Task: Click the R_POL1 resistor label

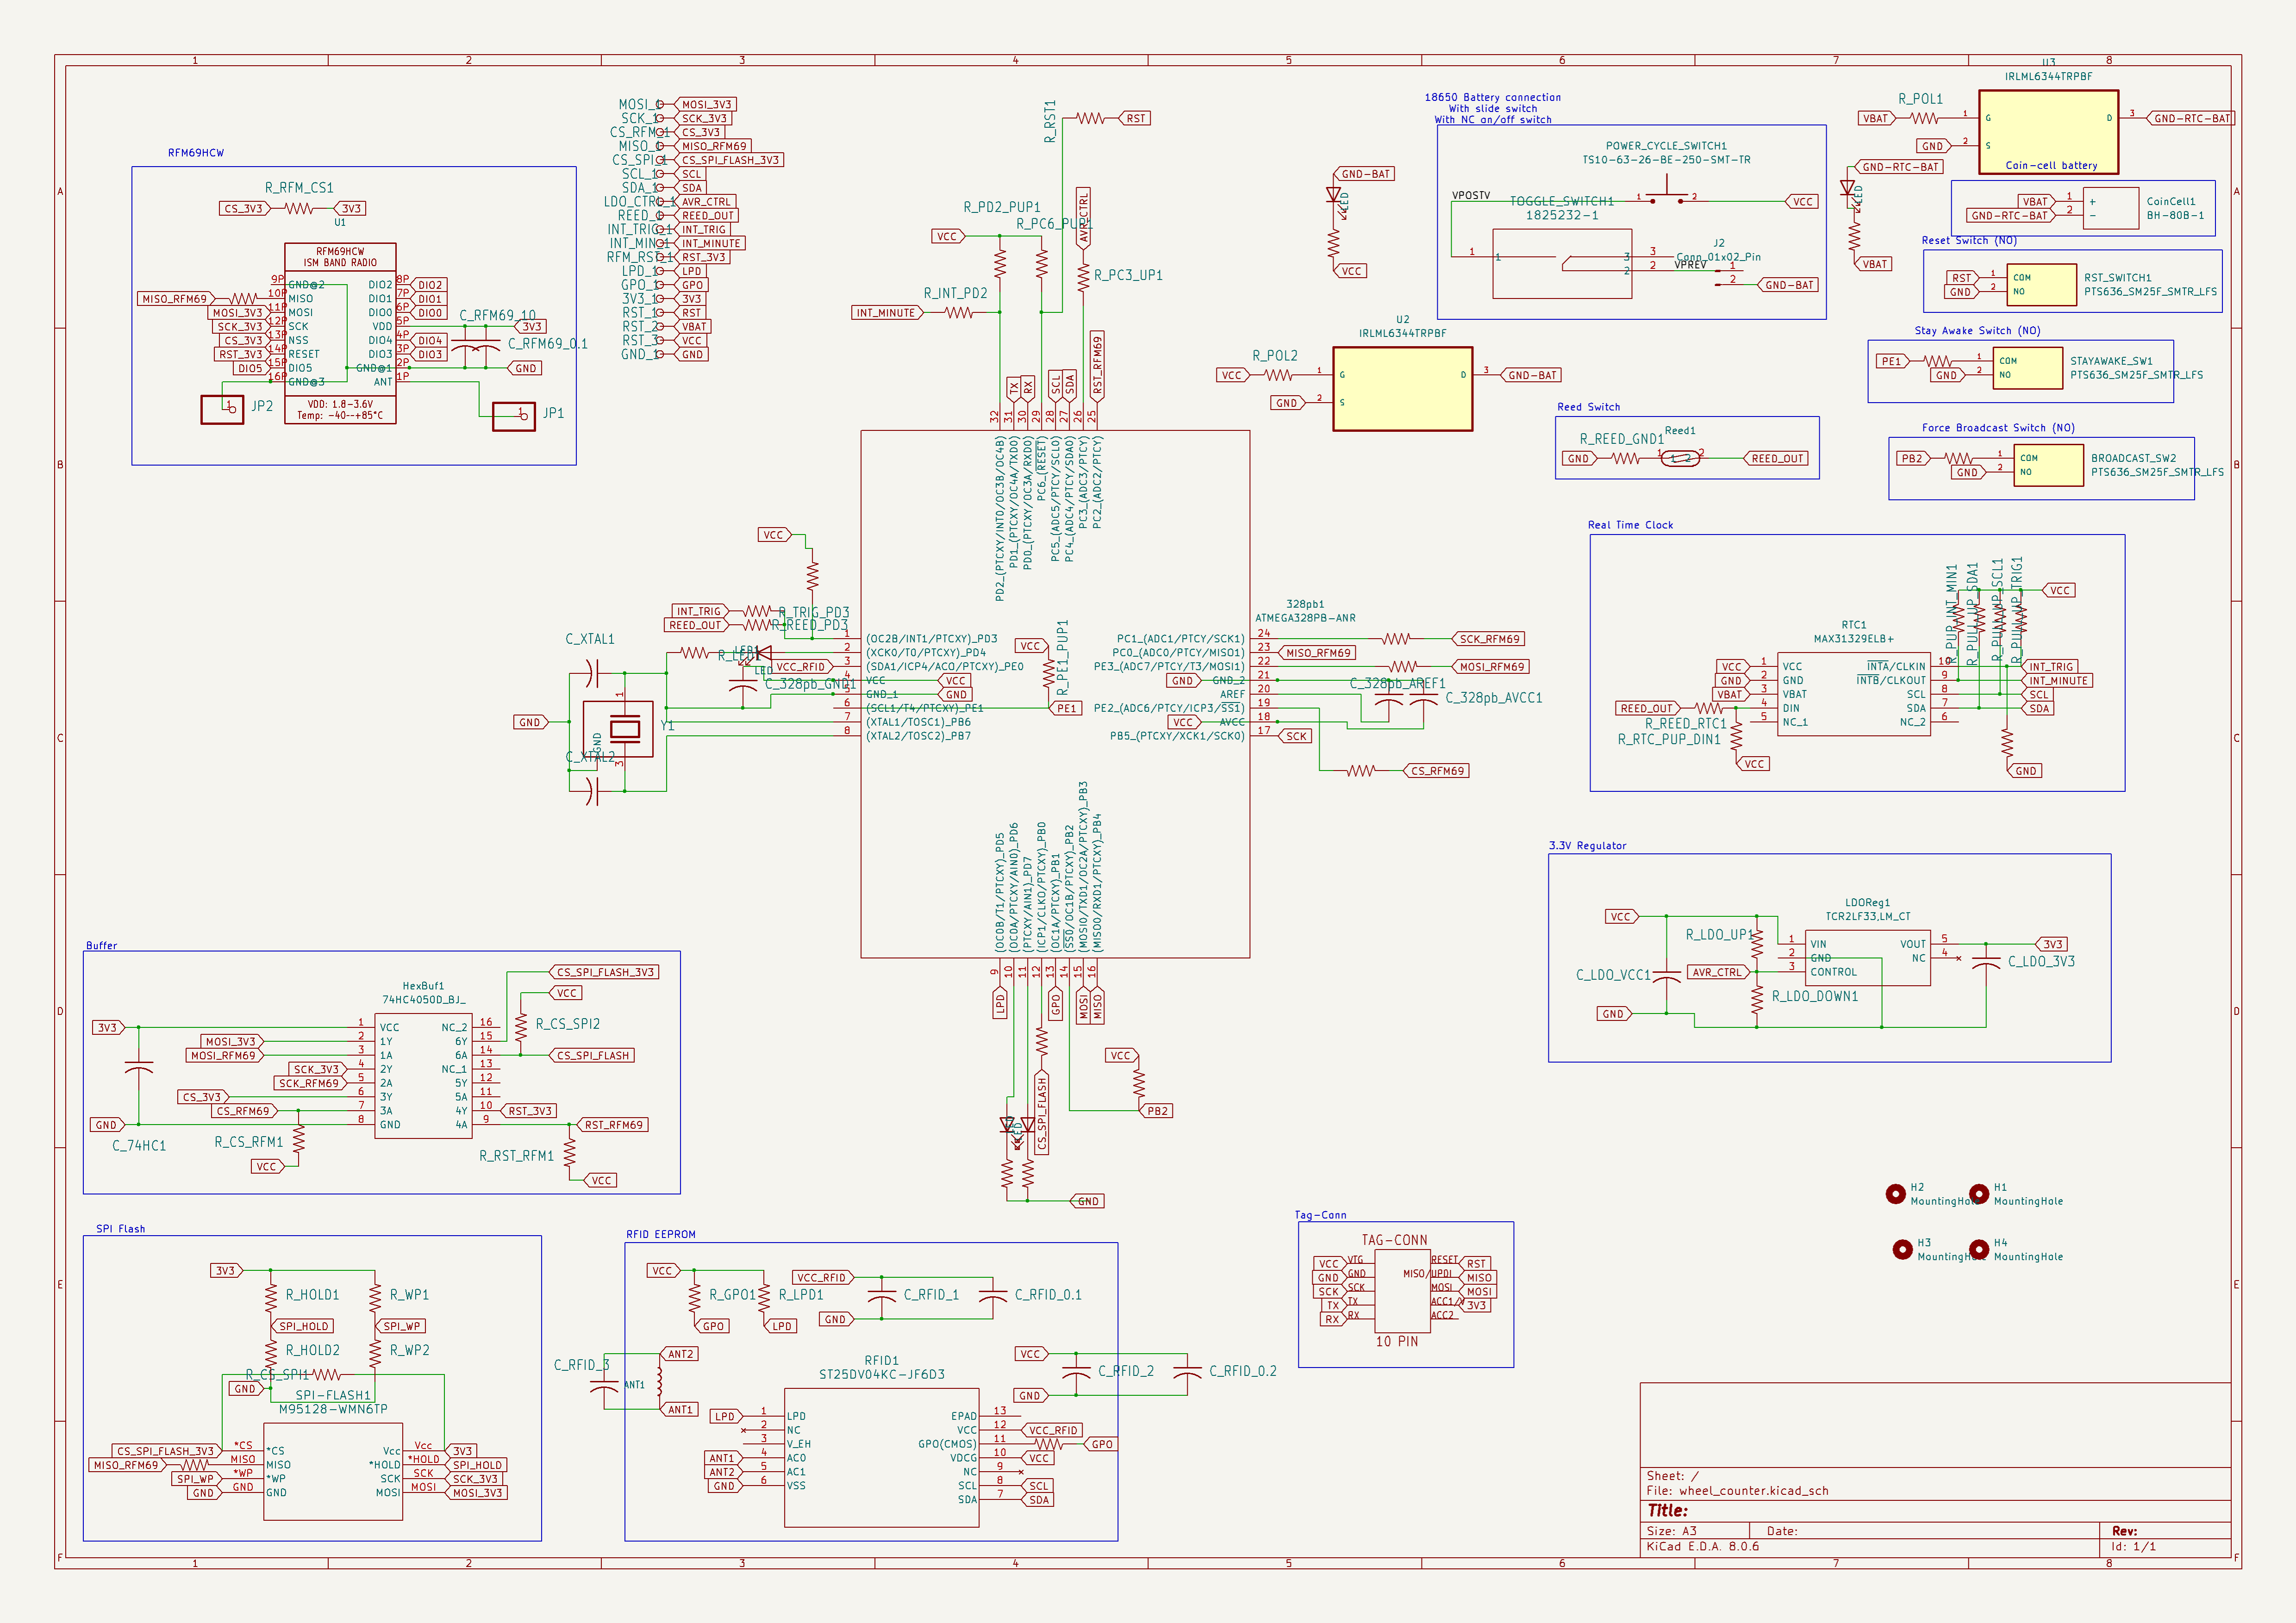Action: [x=1920, y=99]
